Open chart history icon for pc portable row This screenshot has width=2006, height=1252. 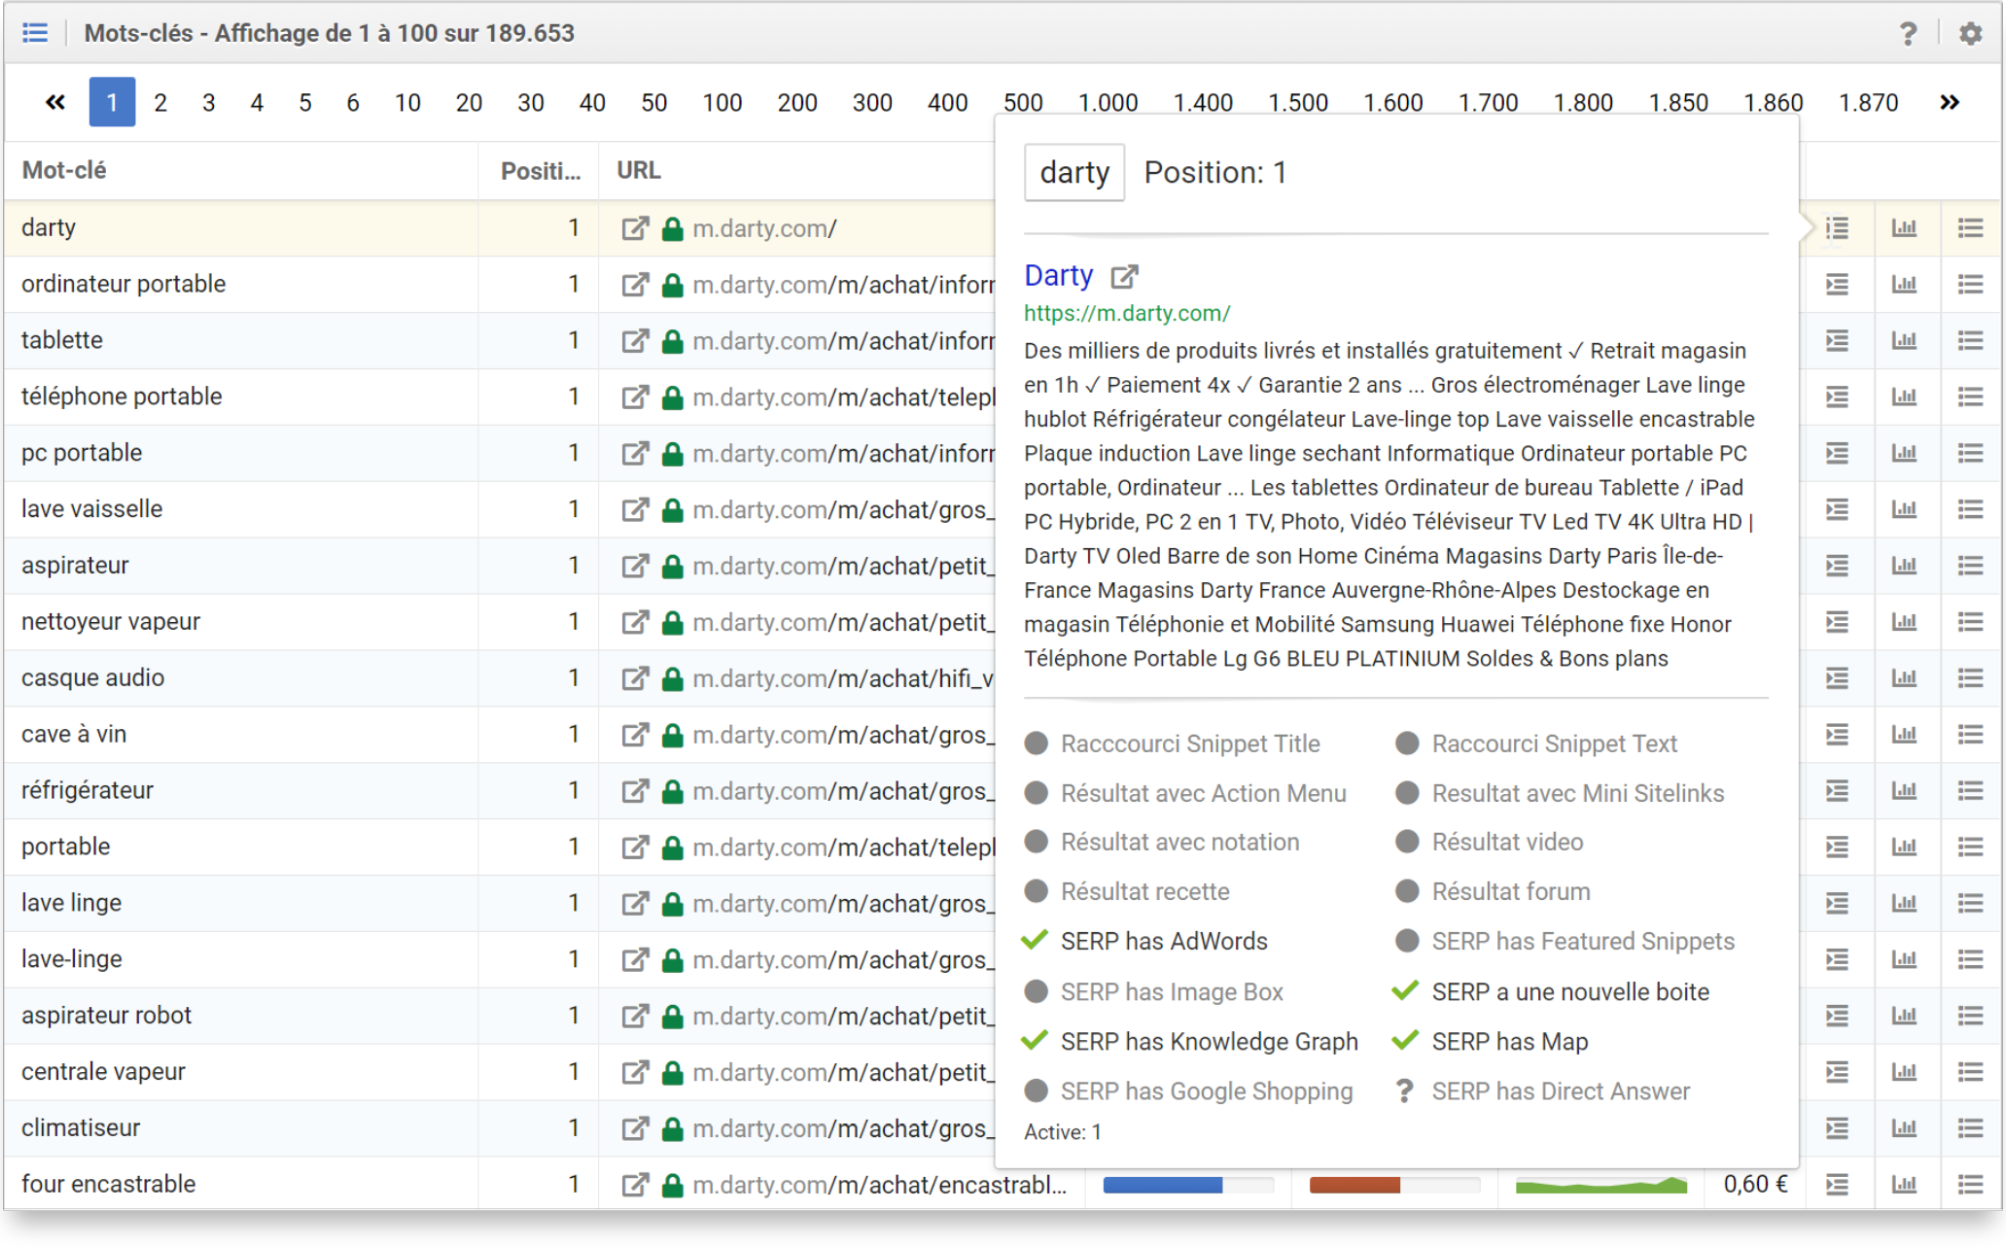tap(1904, 453)
